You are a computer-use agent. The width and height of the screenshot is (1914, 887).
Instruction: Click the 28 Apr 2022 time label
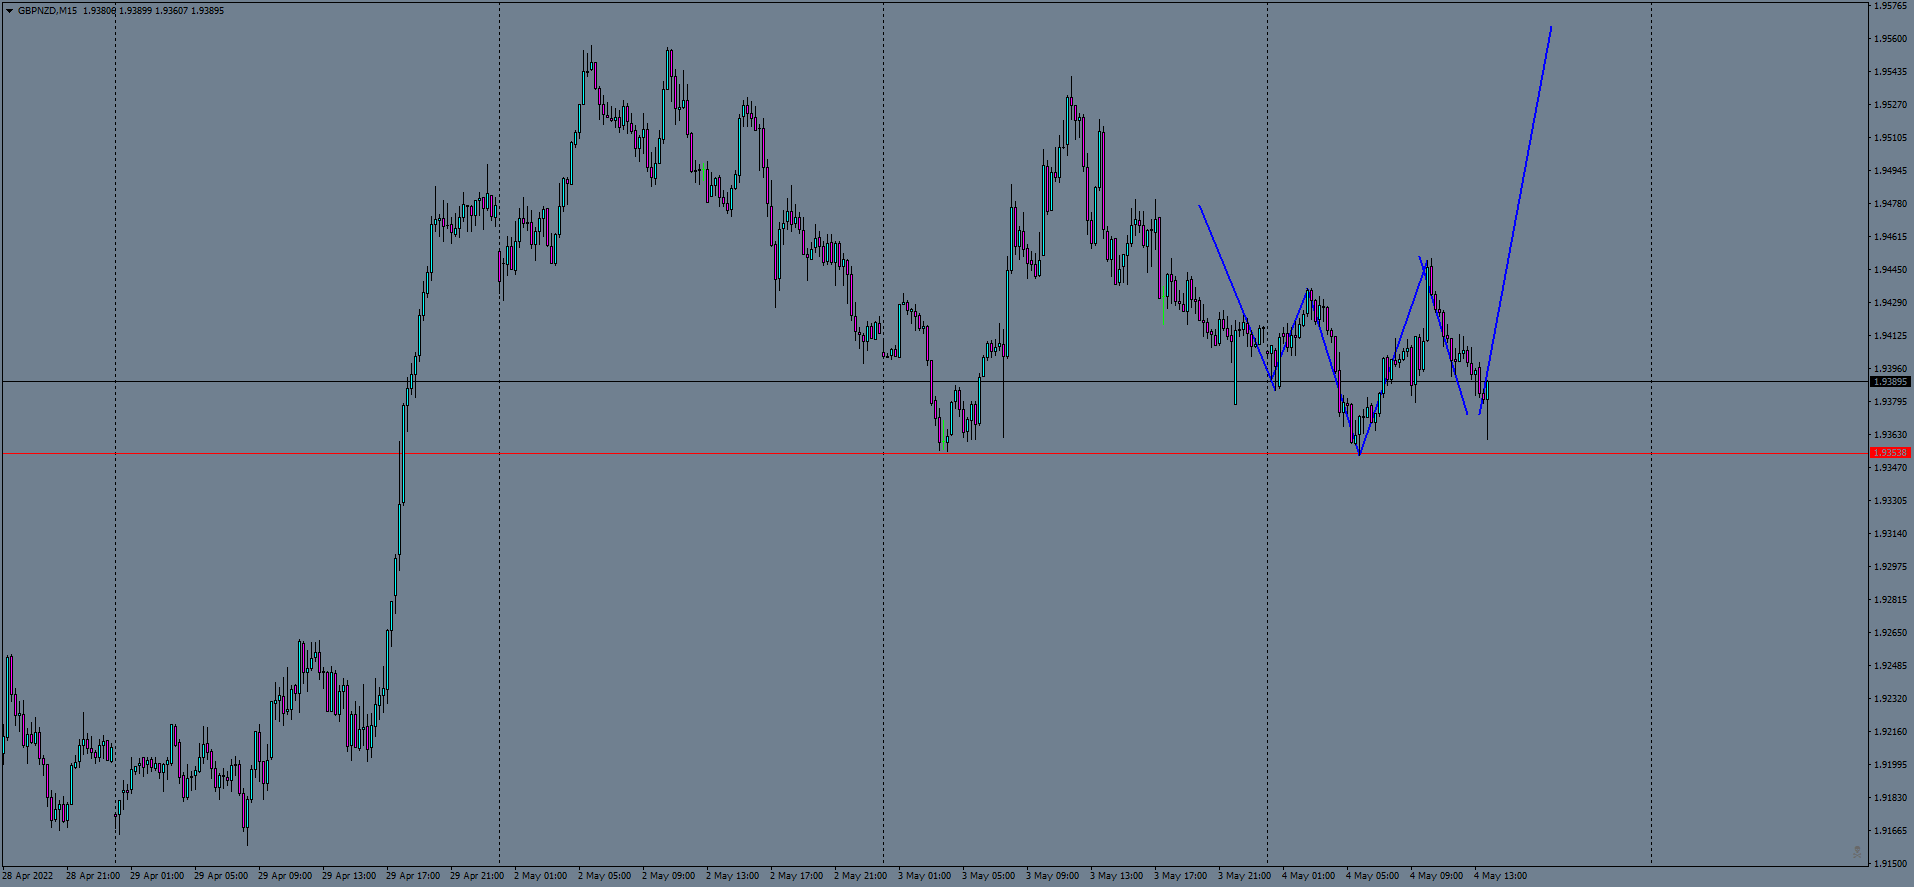(28, 876)
